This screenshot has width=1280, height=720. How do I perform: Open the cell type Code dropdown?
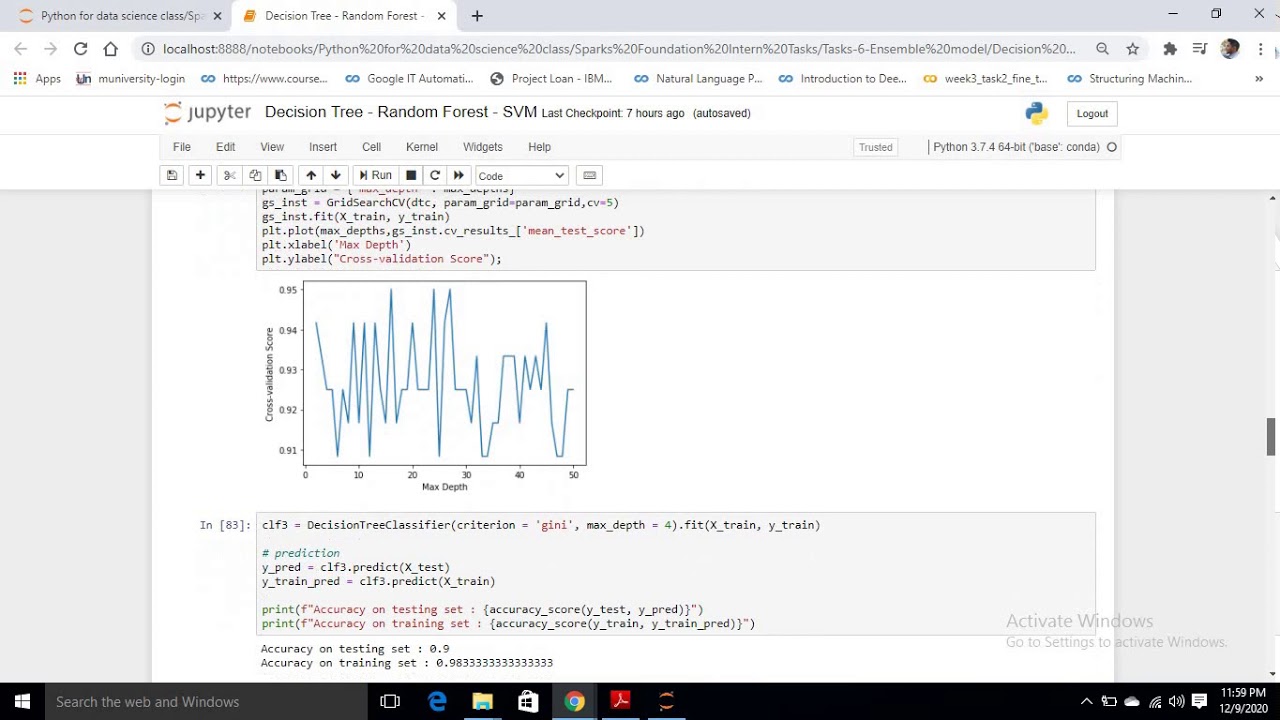(522, 176)
